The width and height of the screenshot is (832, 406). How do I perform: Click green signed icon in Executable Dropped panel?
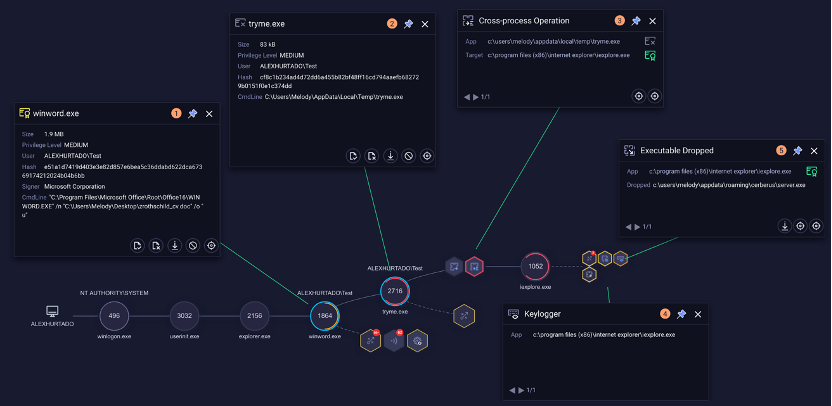point(811,171)
